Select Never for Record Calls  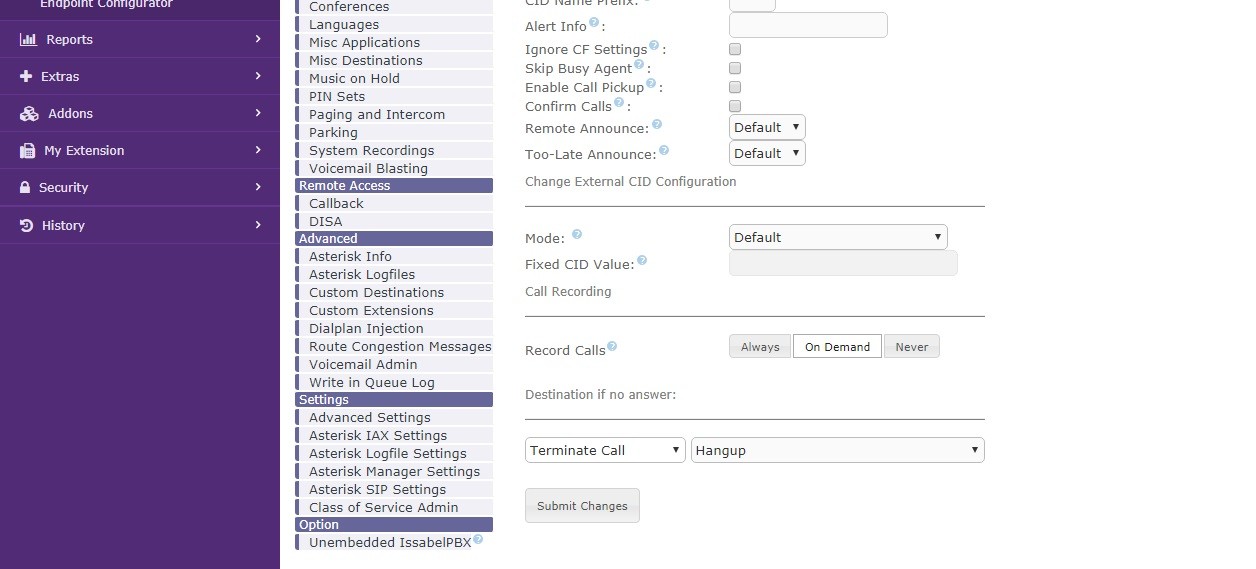click(912, 346)
